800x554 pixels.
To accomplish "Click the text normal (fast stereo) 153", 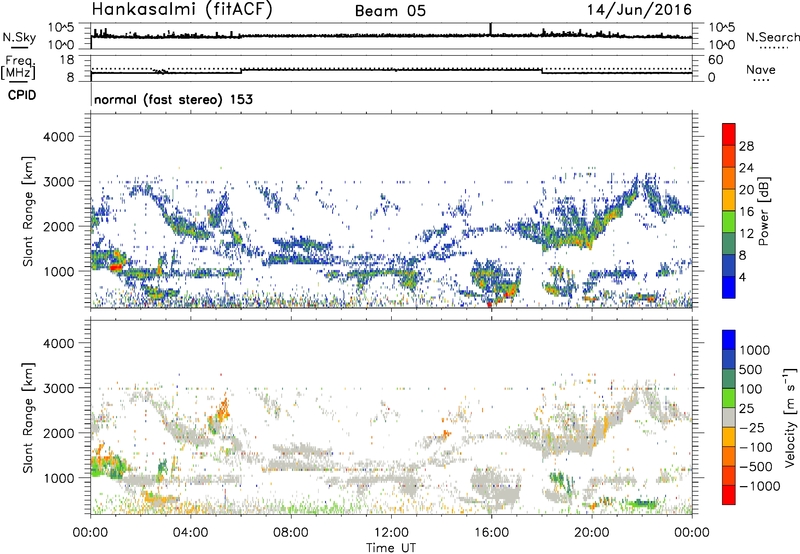I will [x=173, y=100].
